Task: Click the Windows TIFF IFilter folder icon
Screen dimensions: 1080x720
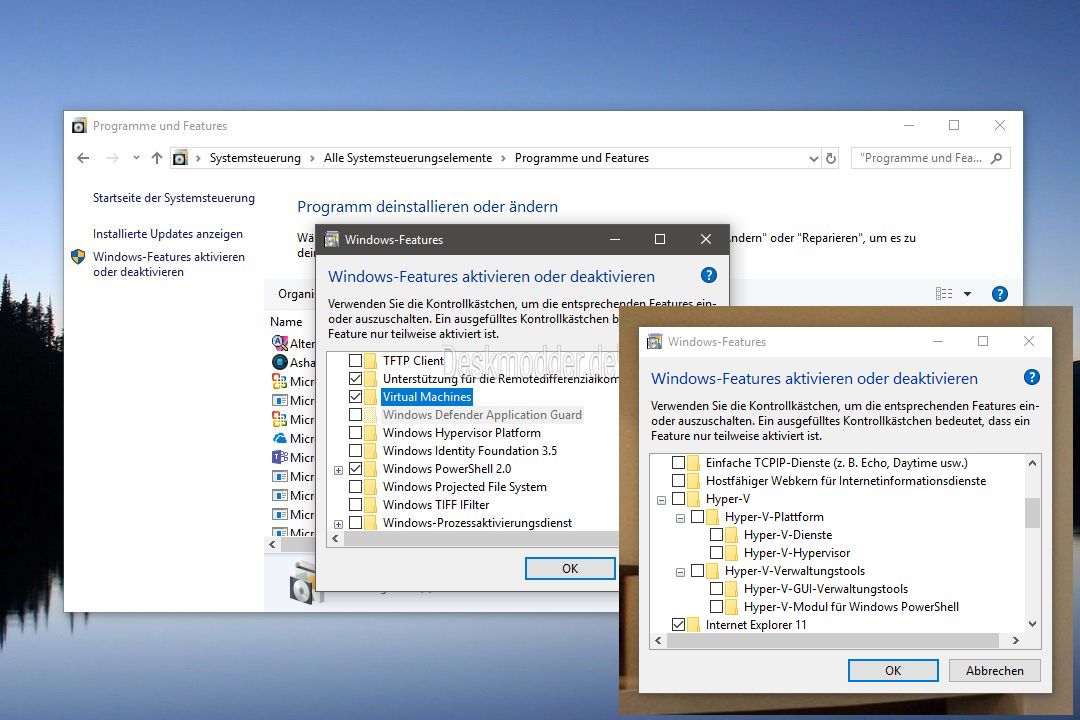Action: [371, 505]
